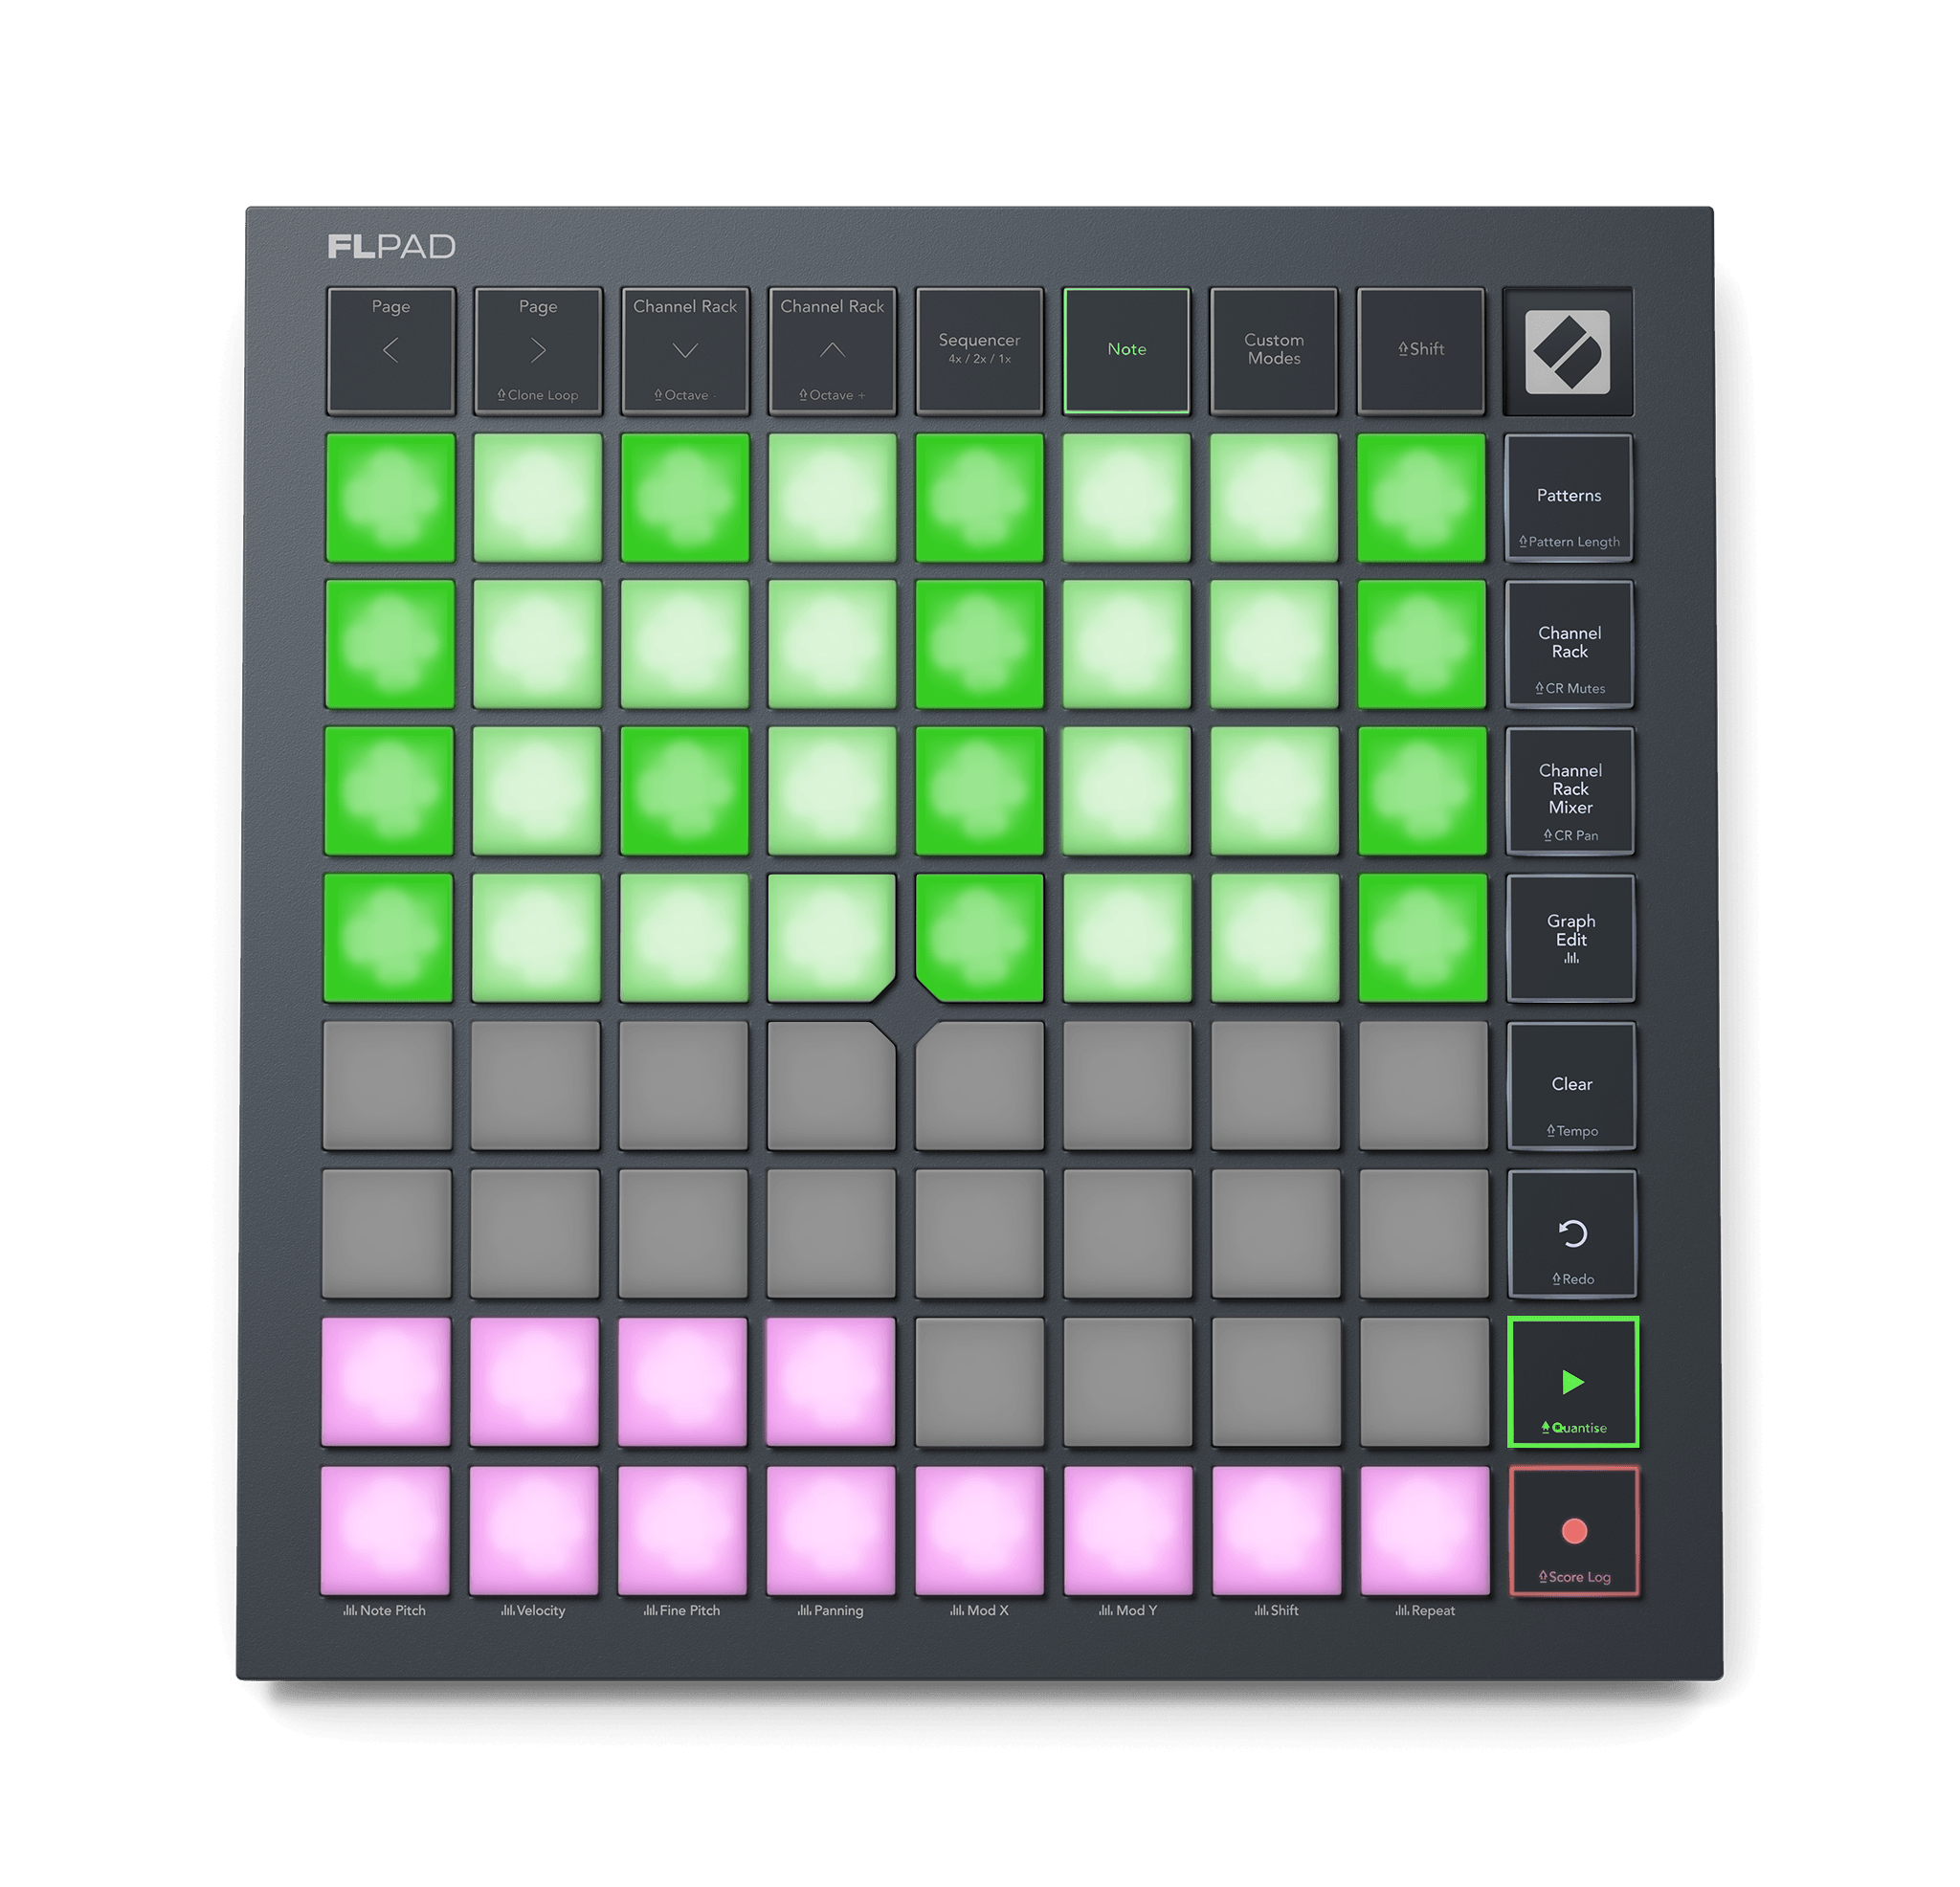Image resolution: width=1960 pixels, height=1887 pixels.
Task: Select the Channel Rack Mixer button
Action: 1571,791
